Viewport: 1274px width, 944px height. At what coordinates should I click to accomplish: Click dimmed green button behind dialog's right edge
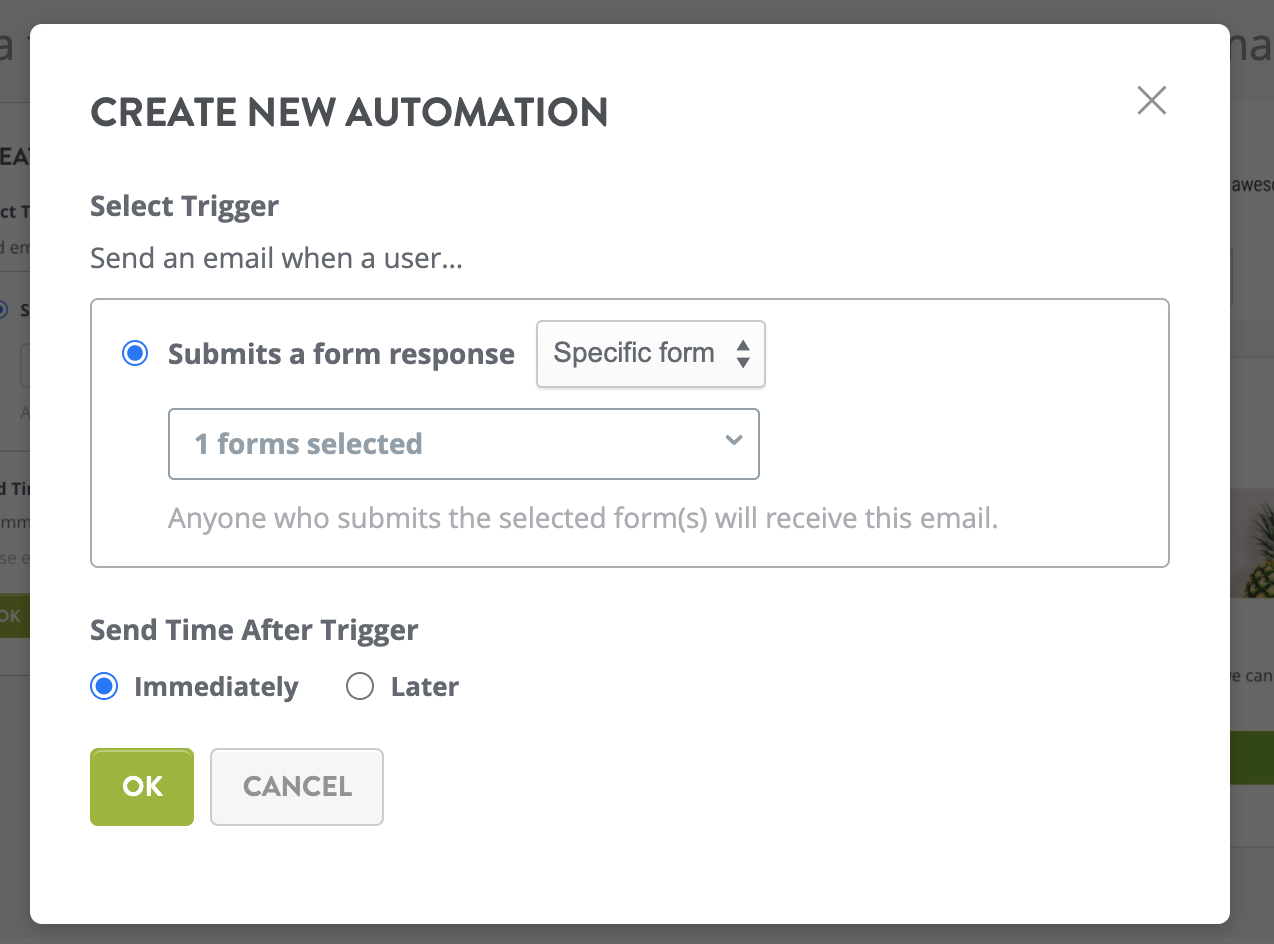[1252, 757]
